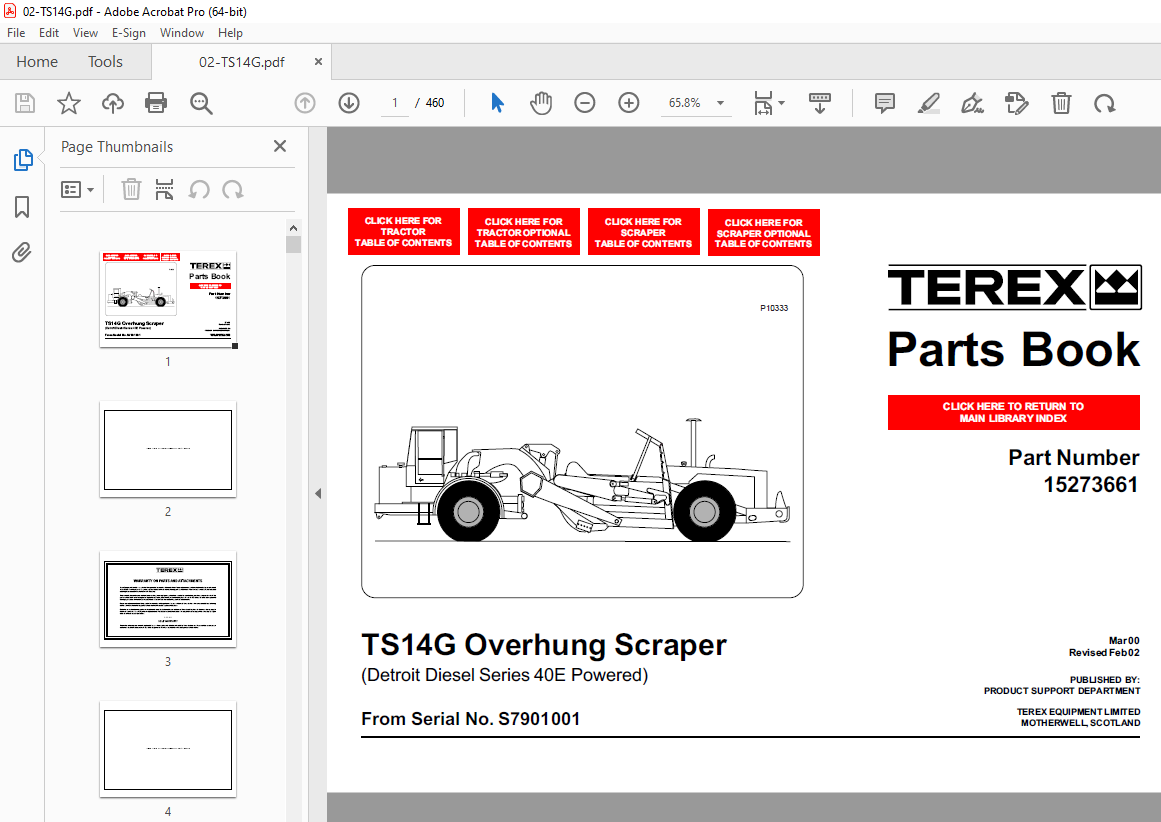Open the File menu
The height and width of the screenshot is (822, 1161).
point(16,33)
